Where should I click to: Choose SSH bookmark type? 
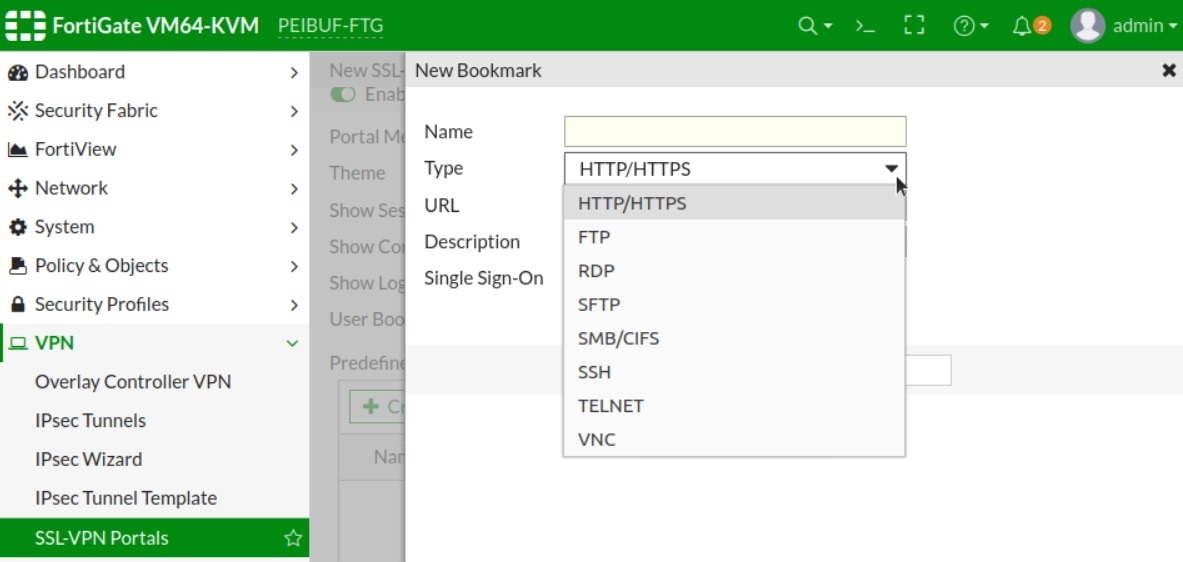(734, 372)
